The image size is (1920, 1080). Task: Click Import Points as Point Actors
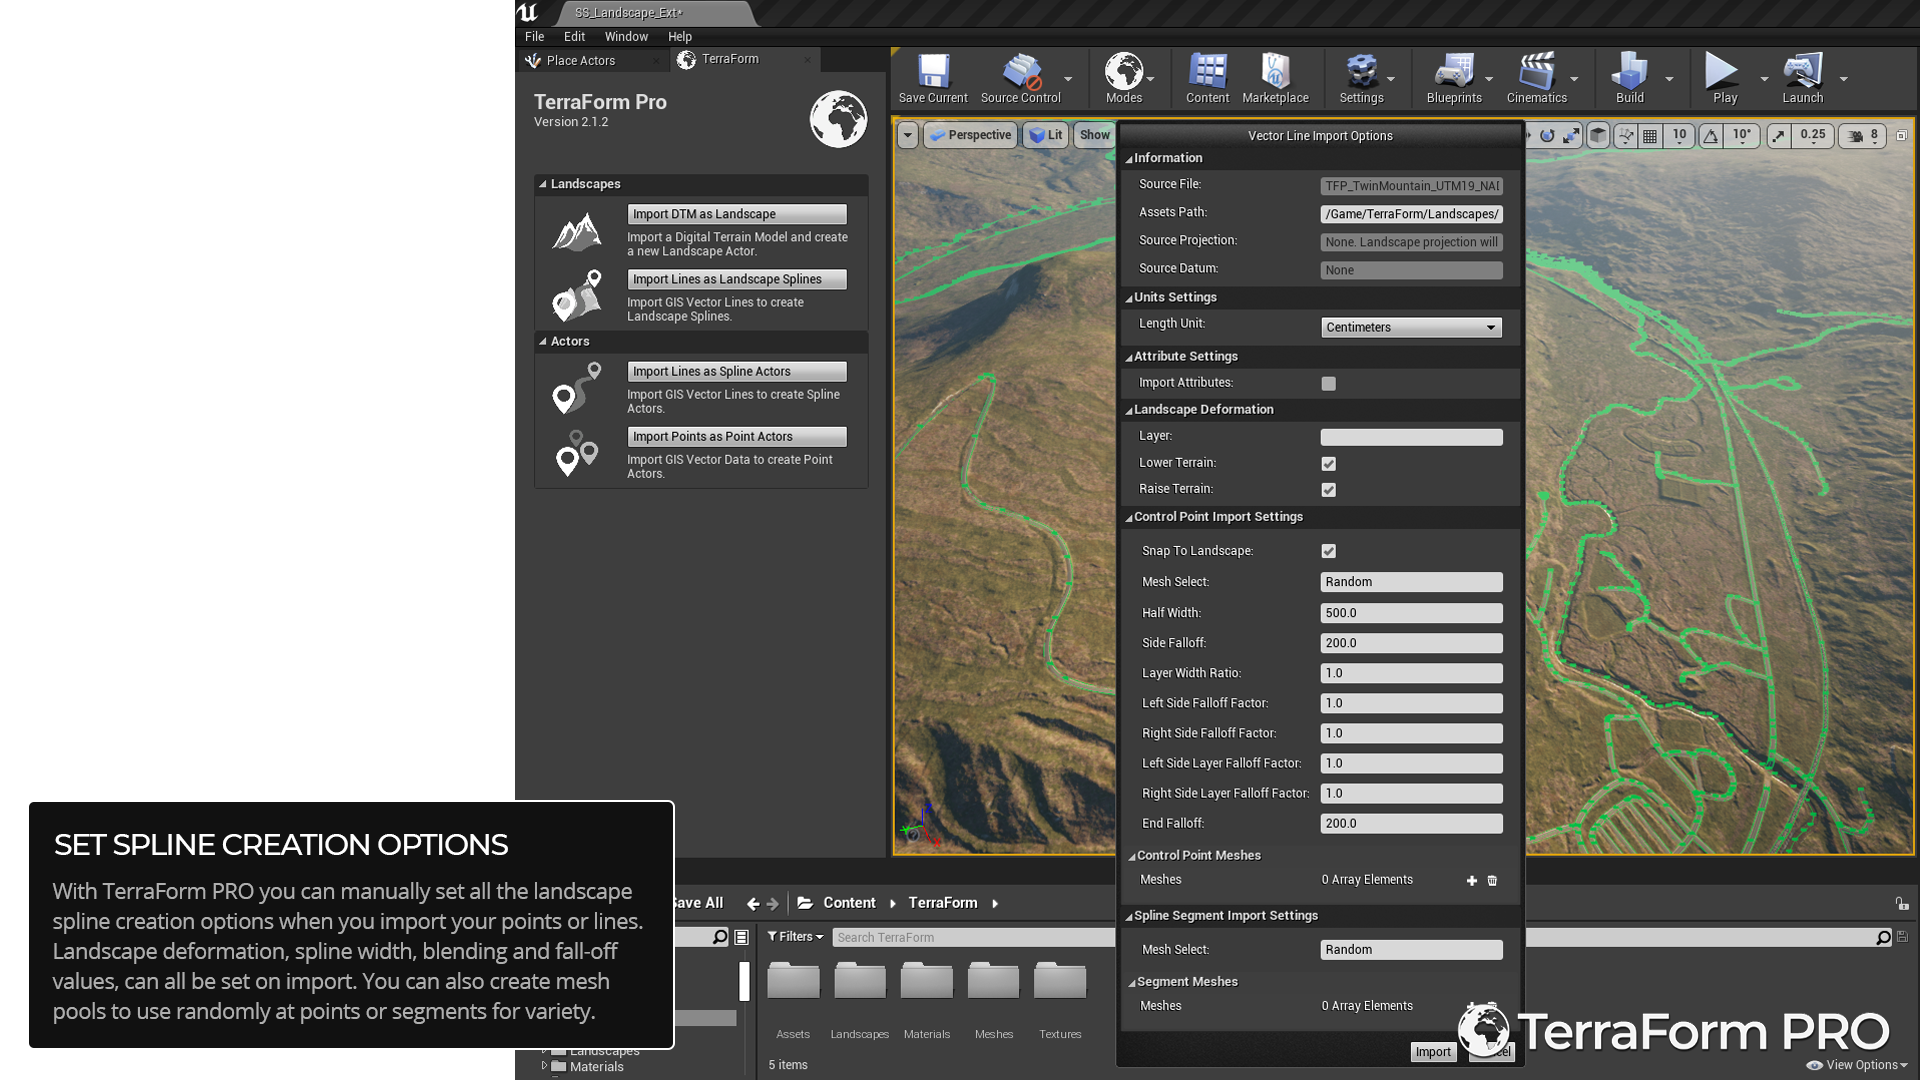(x=737, y=437)
